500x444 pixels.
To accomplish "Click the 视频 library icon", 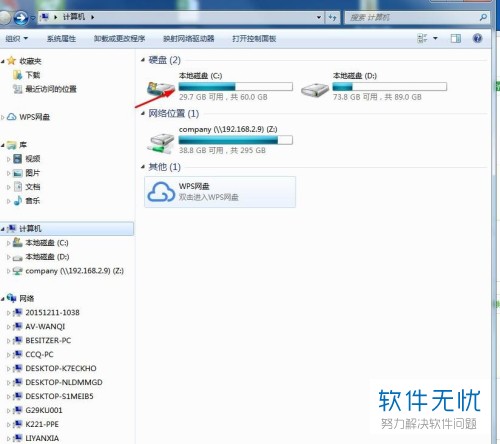I will click(18, 159).
